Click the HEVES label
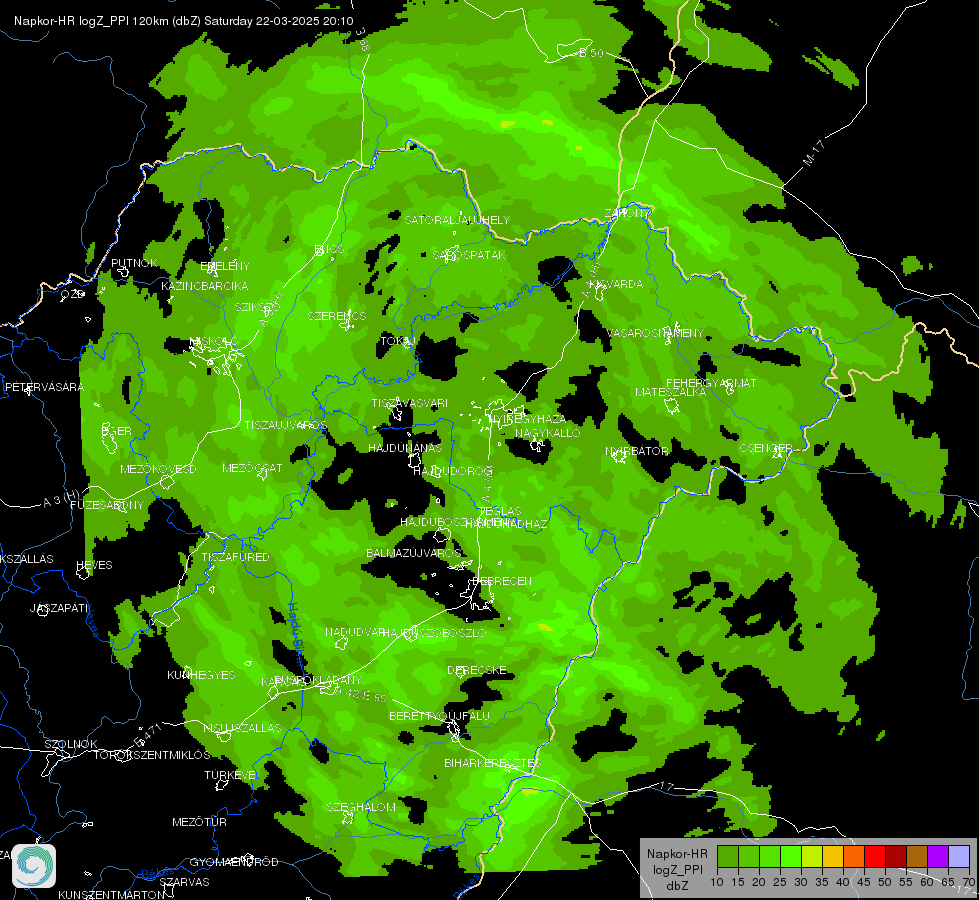Screen dimensions: 979x900 tap(94, 565)
